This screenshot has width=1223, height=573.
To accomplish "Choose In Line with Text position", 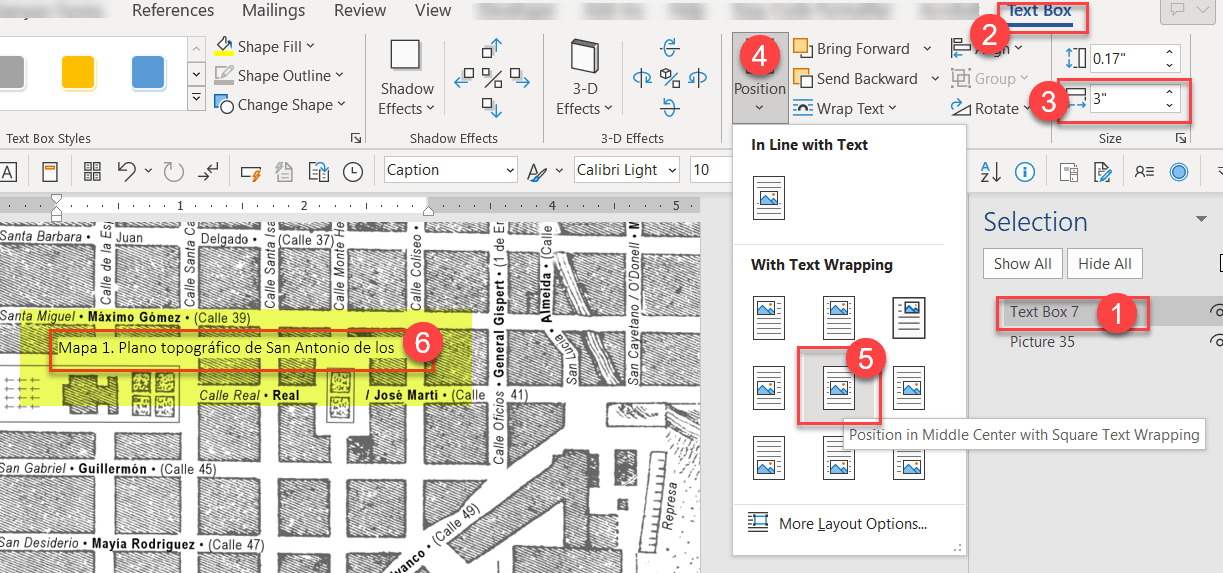I will (769, 198).
